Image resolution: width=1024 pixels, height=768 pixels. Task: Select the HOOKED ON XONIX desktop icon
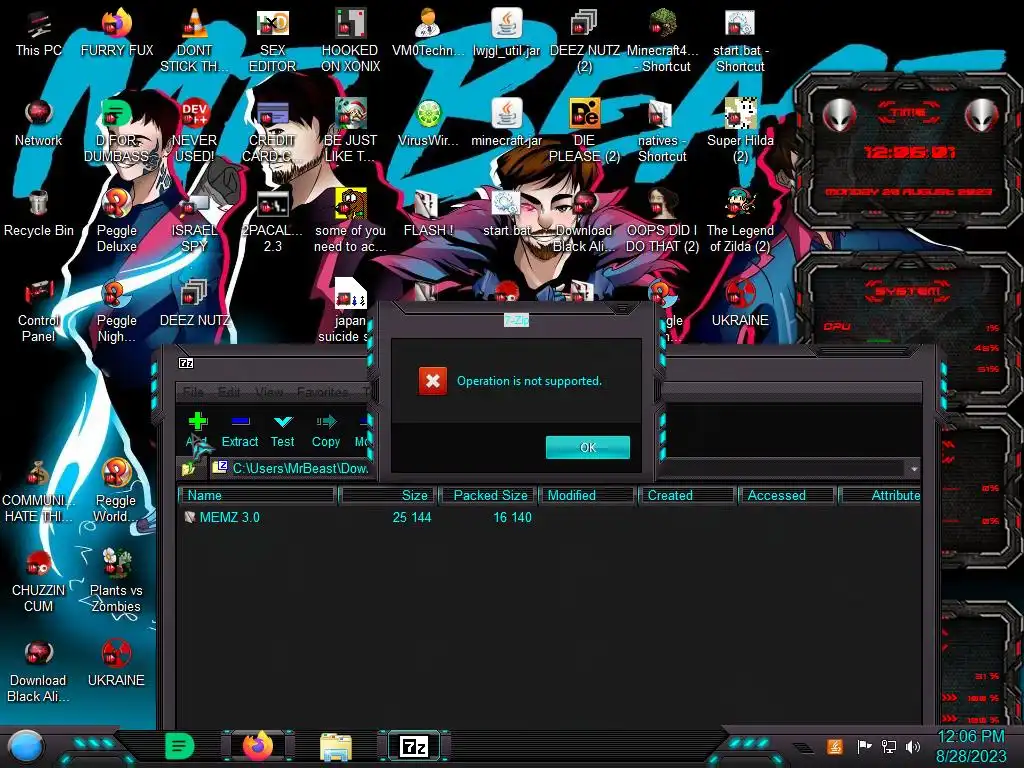pyautogui.click(x=350, y=40)
